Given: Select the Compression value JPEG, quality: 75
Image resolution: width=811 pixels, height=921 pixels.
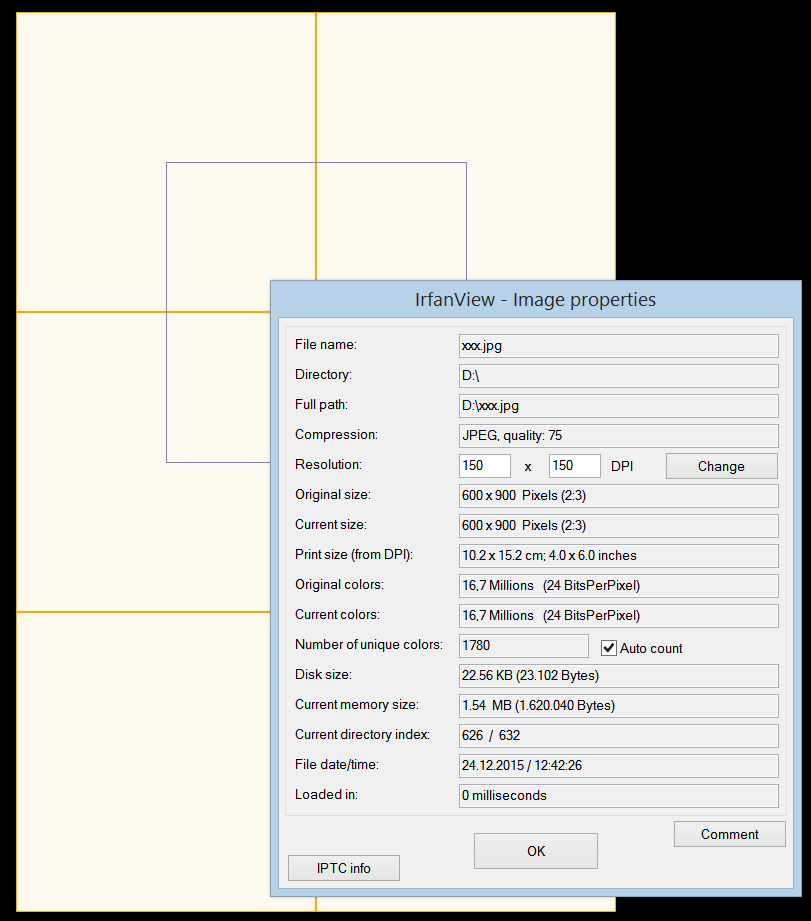Looking at the screenshot, I should [618, 436].
